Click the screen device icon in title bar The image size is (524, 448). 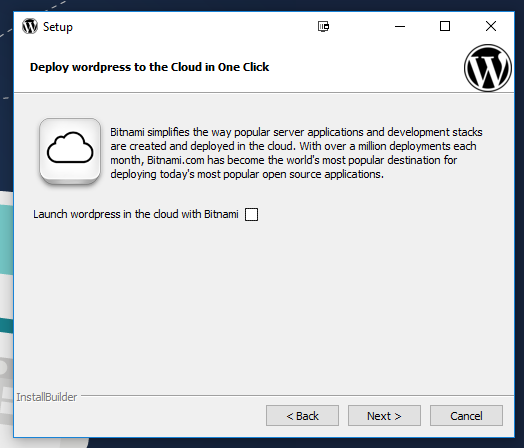(323, 26)
